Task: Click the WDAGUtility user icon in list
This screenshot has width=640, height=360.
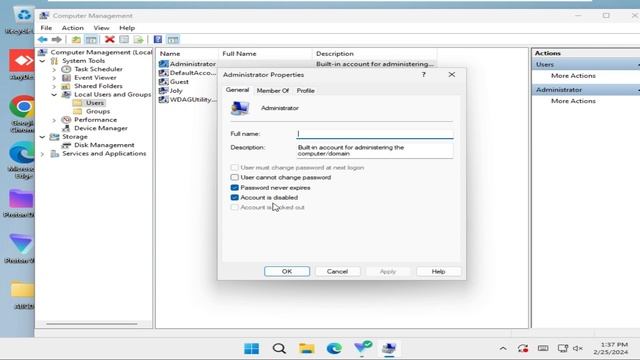Action: click(x=164, y=100)
